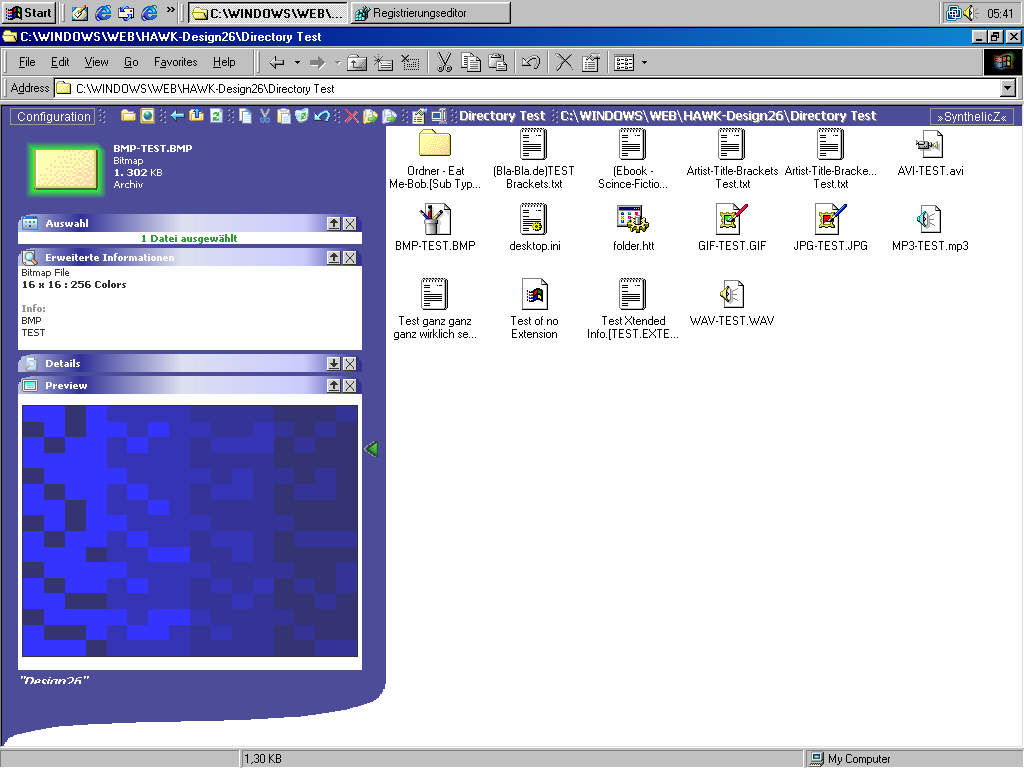Click Up folder button in Explorer toolbar
The height and width of the screenshot is (768, 1024).
(357, 63)
